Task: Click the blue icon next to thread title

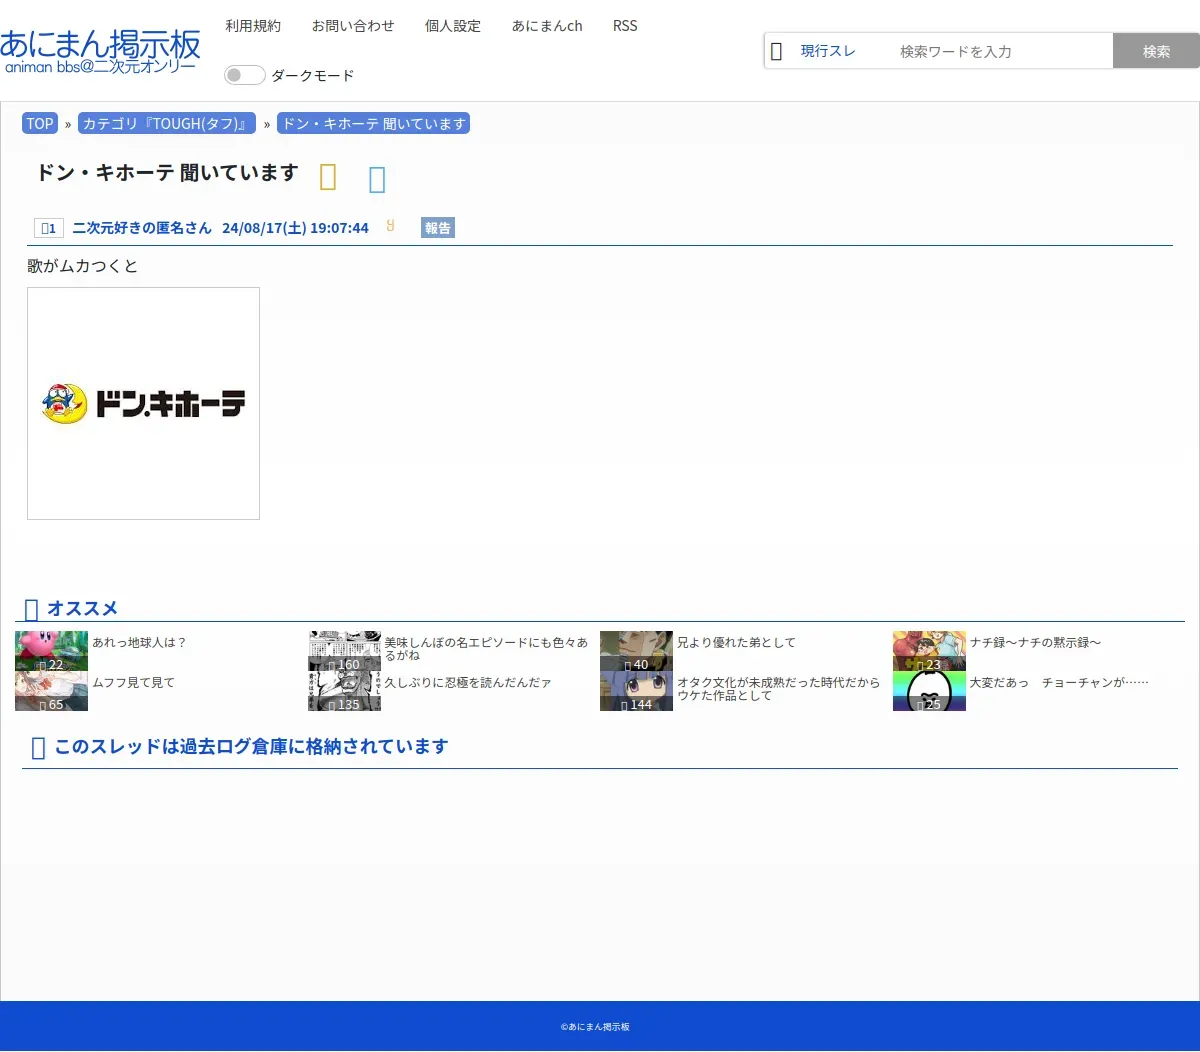Action: point(377,179)
